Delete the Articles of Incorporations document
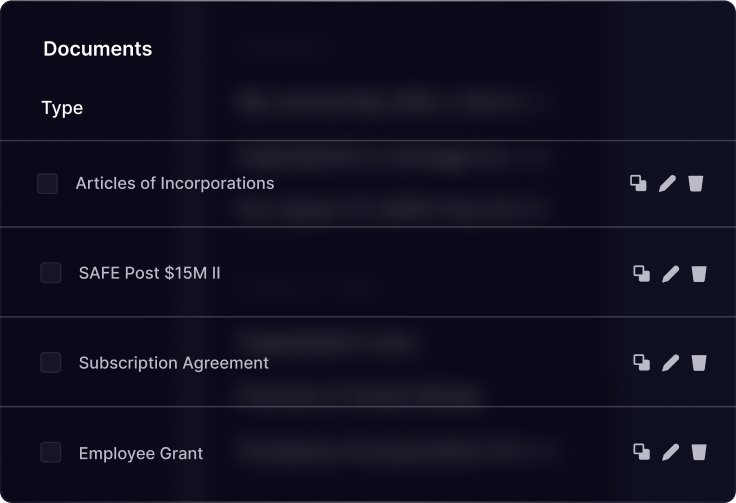This screenshot has height=503, width=736. tap(696, 183)
